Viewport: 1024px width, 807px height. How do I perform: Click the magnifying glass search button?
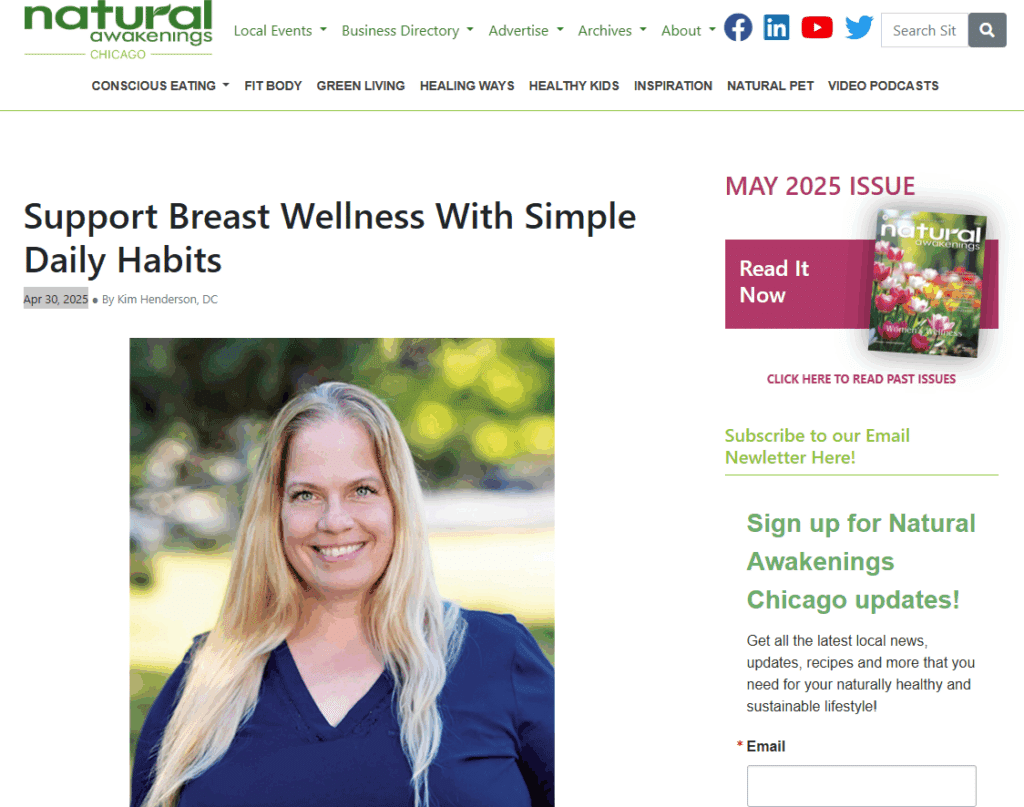tap(987, 30)
